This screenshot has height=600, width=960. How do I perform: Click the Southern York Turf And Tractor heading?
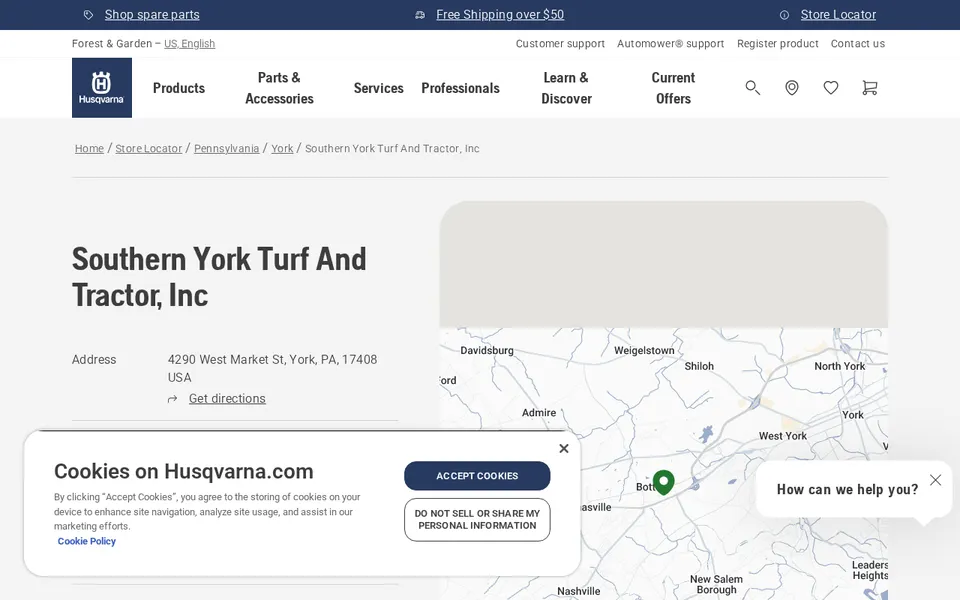tap(219, 277)
